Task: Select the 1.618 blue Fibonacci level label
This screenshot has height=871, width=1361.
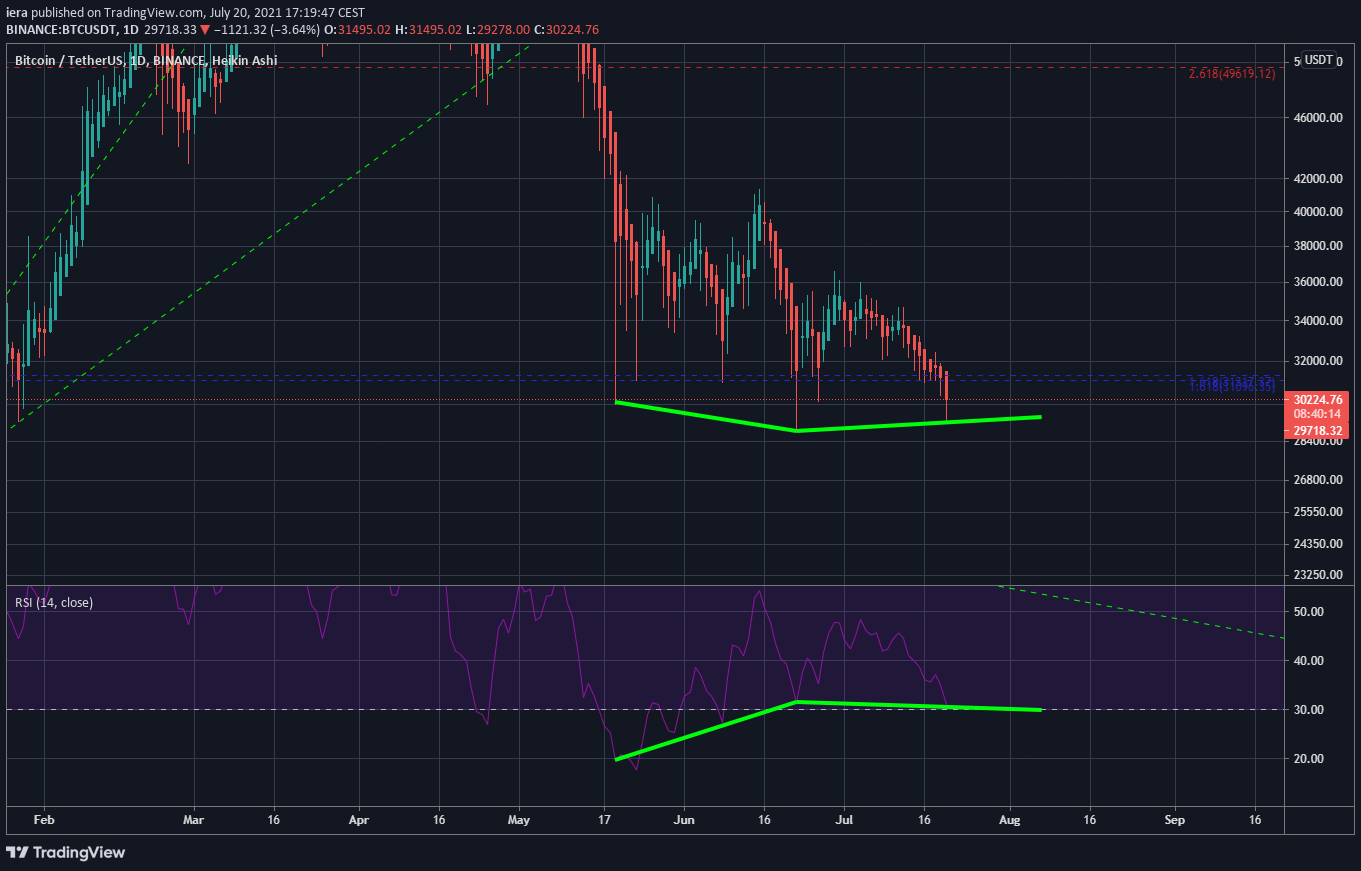Action: click(x=1232, y=385)
